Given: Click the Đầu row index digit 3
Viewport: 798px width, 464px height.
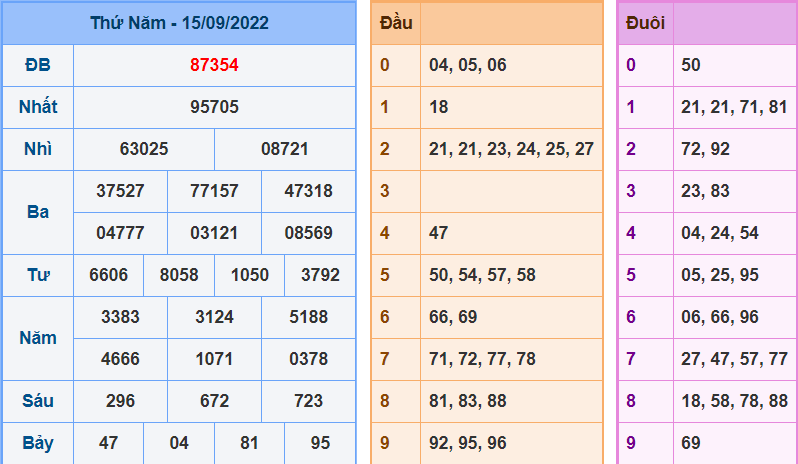Looking at the screenshot, I should 385,191.
